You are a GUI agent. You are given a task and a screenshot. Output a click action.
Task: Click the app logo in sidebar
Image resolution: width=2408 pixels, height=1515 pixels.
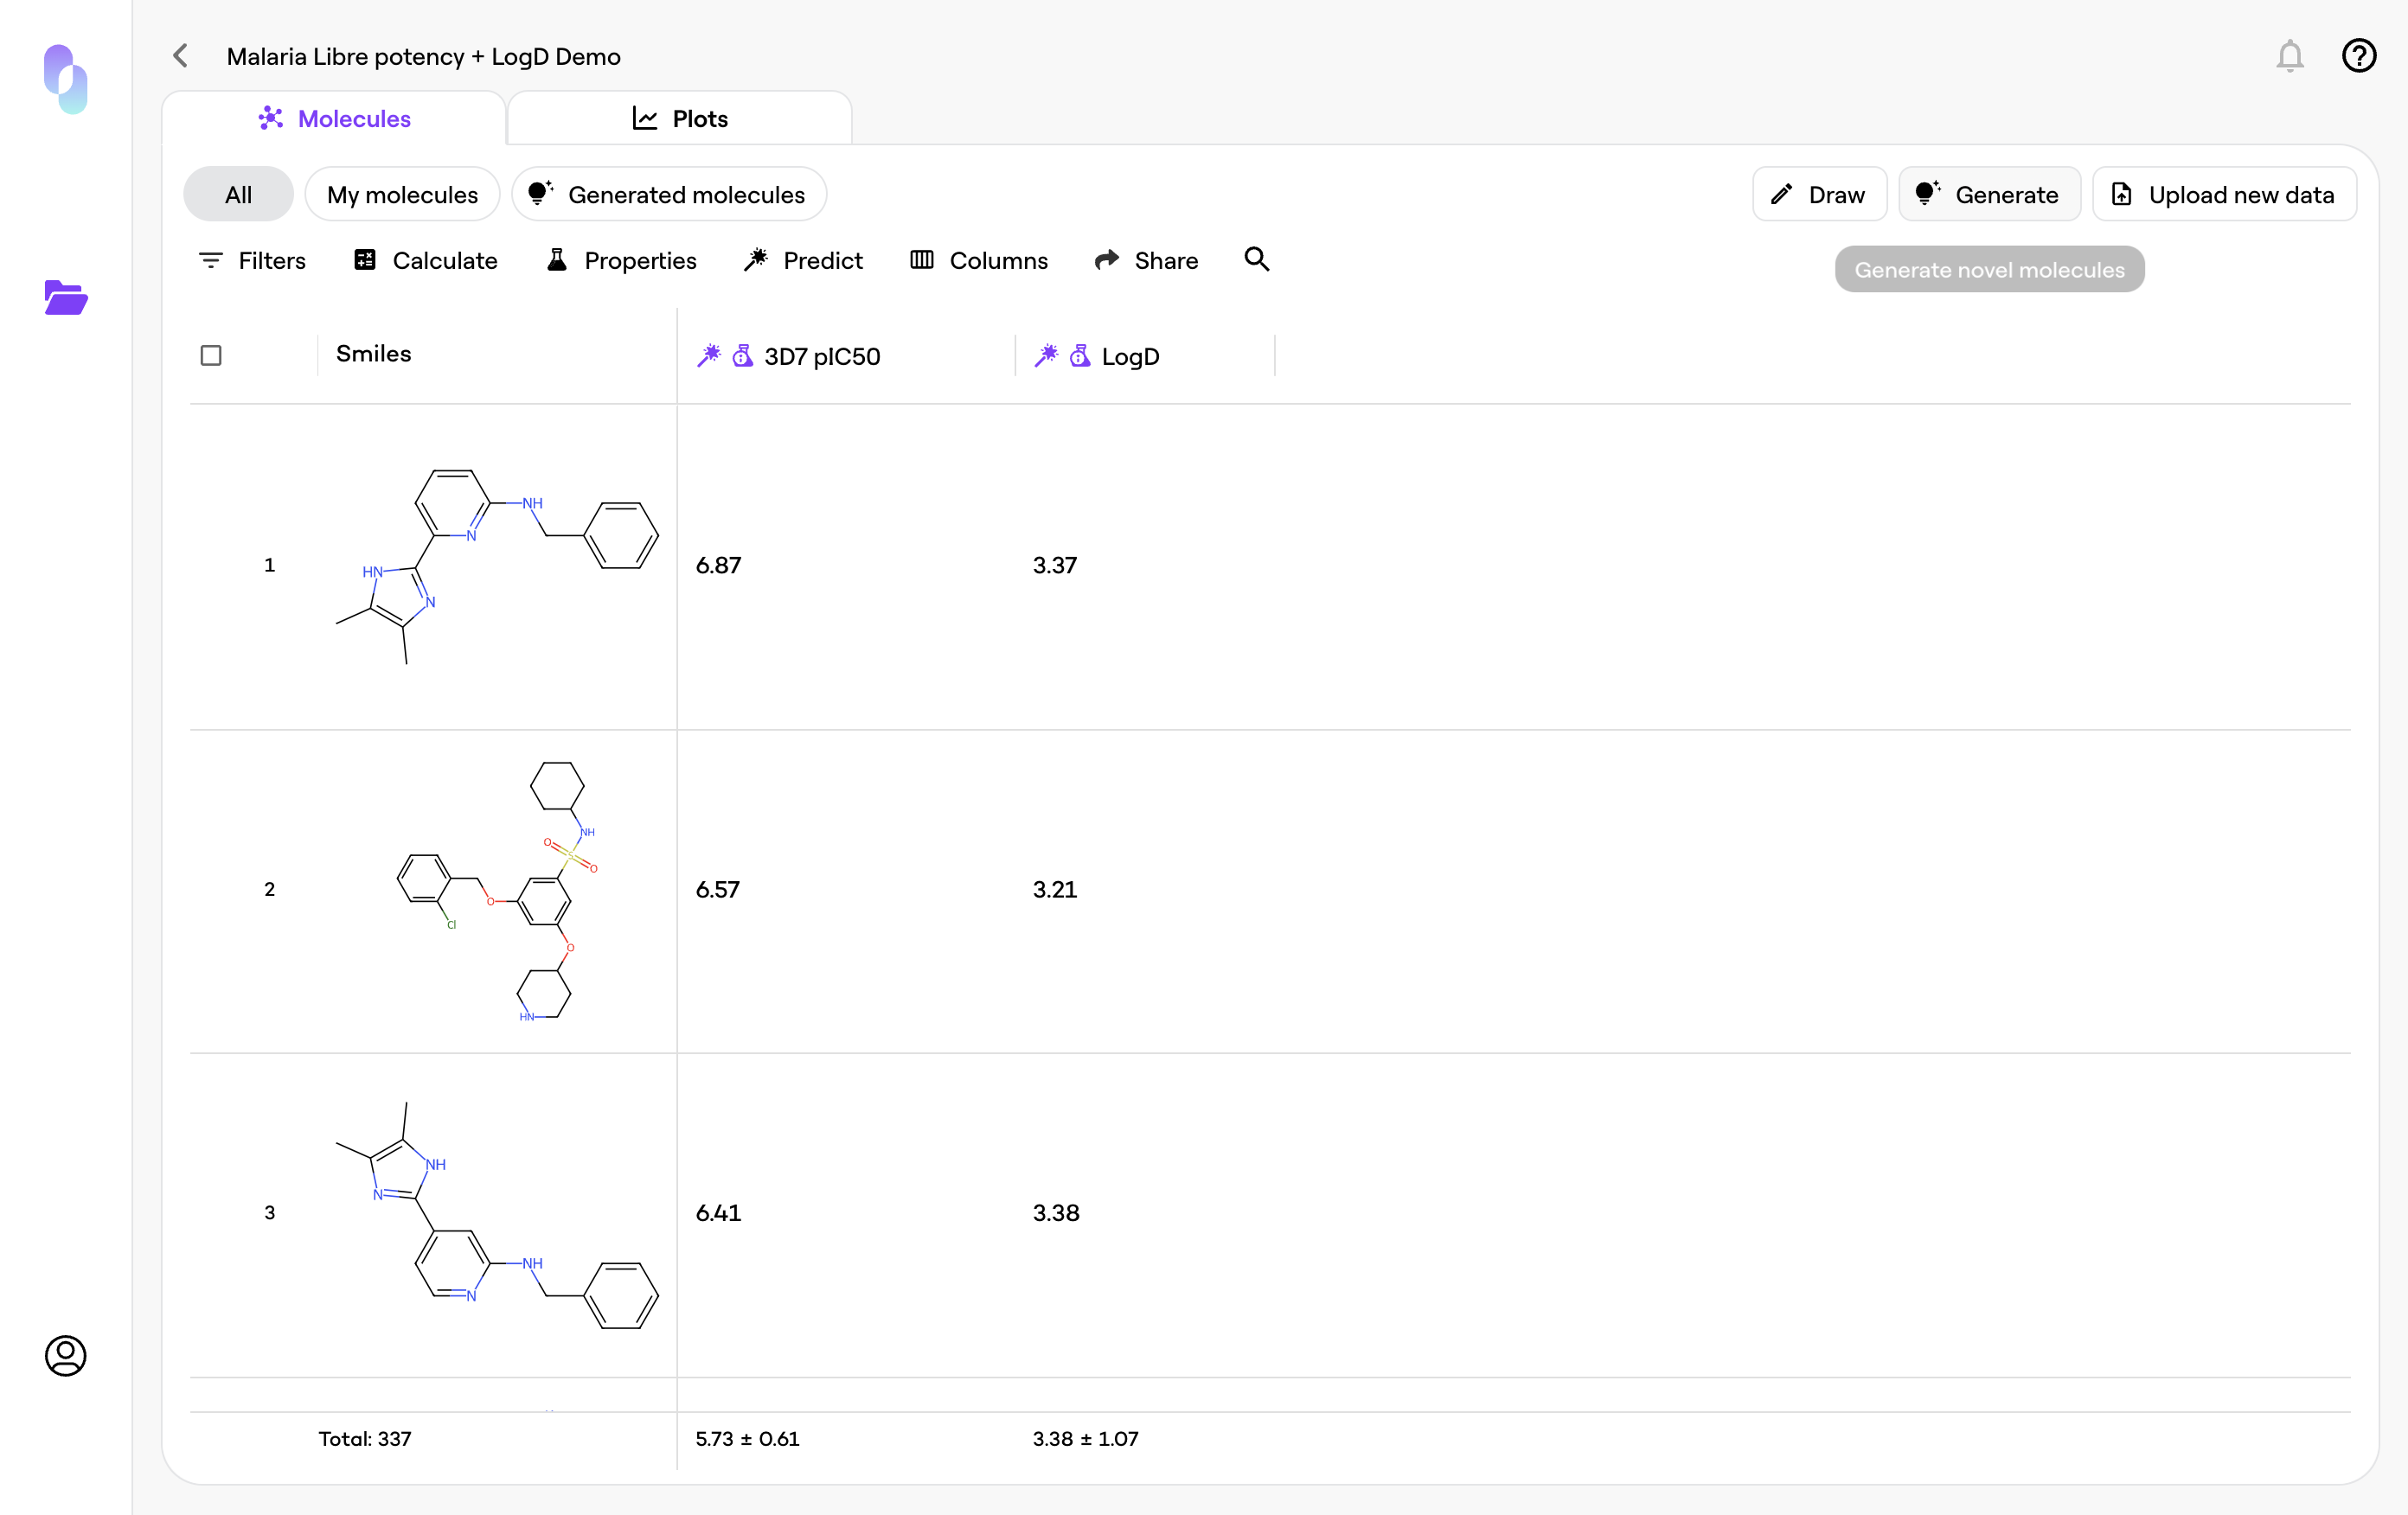[x=66, y=79]
